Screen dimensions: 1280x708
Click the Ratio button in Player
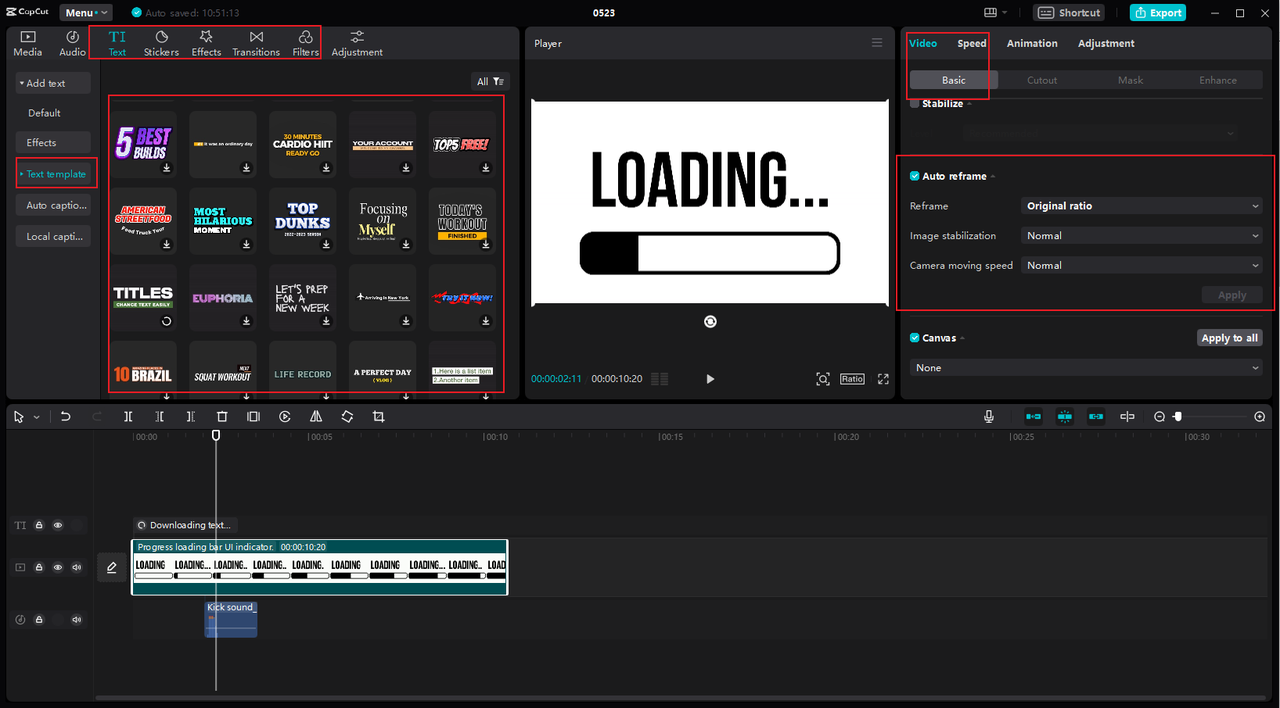click(x=852, y=379)
